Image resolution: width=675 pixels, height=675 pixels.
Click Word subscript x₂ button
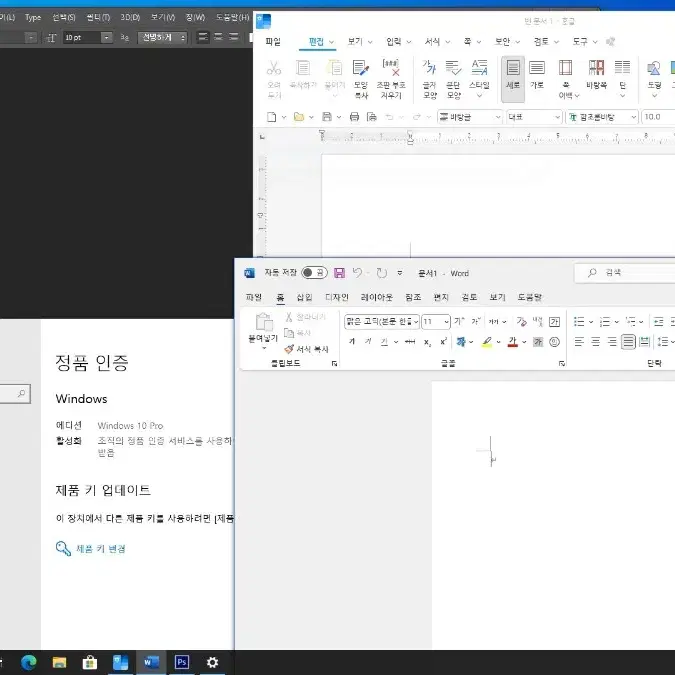coord(427,342)
